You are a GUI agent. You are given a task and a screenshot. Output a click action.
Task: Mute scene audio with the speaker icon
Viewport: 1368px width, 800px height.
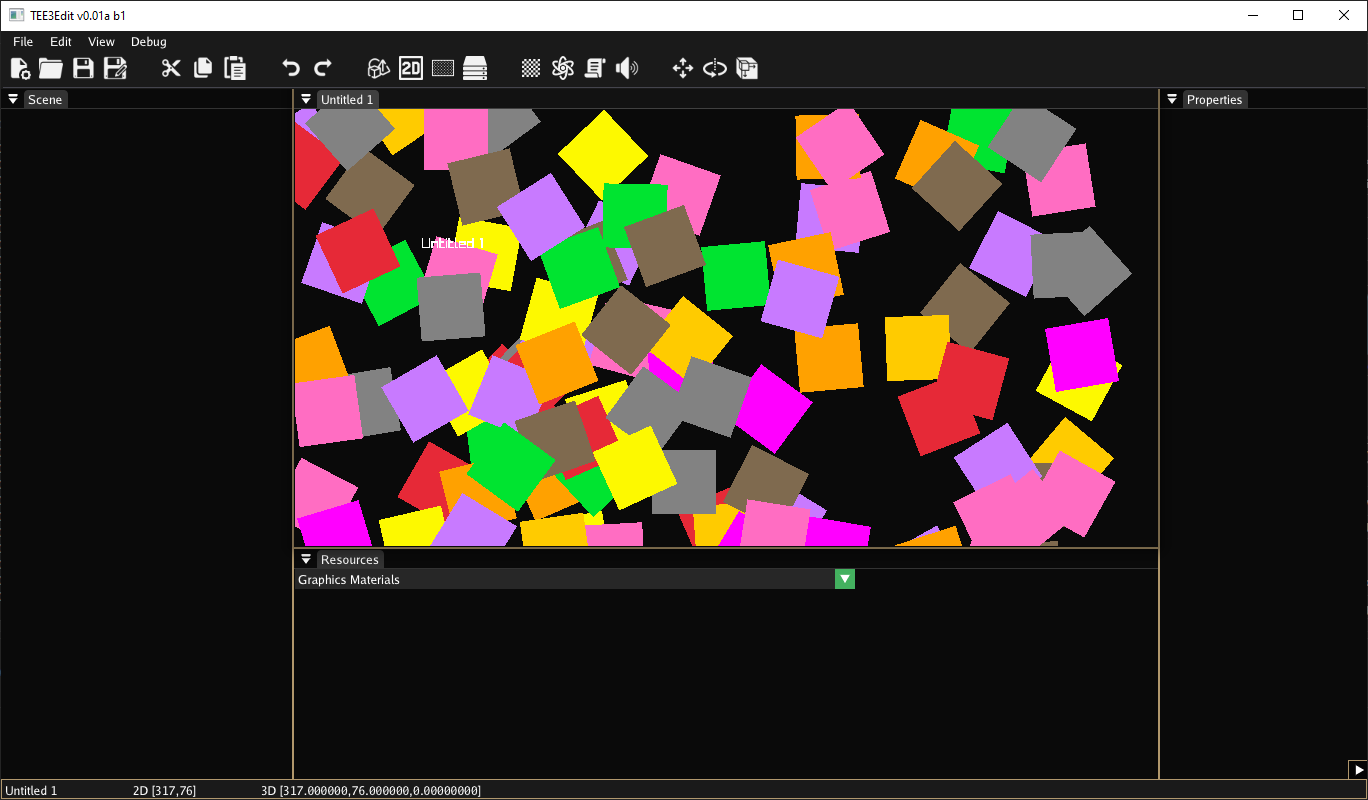(627, 67)
